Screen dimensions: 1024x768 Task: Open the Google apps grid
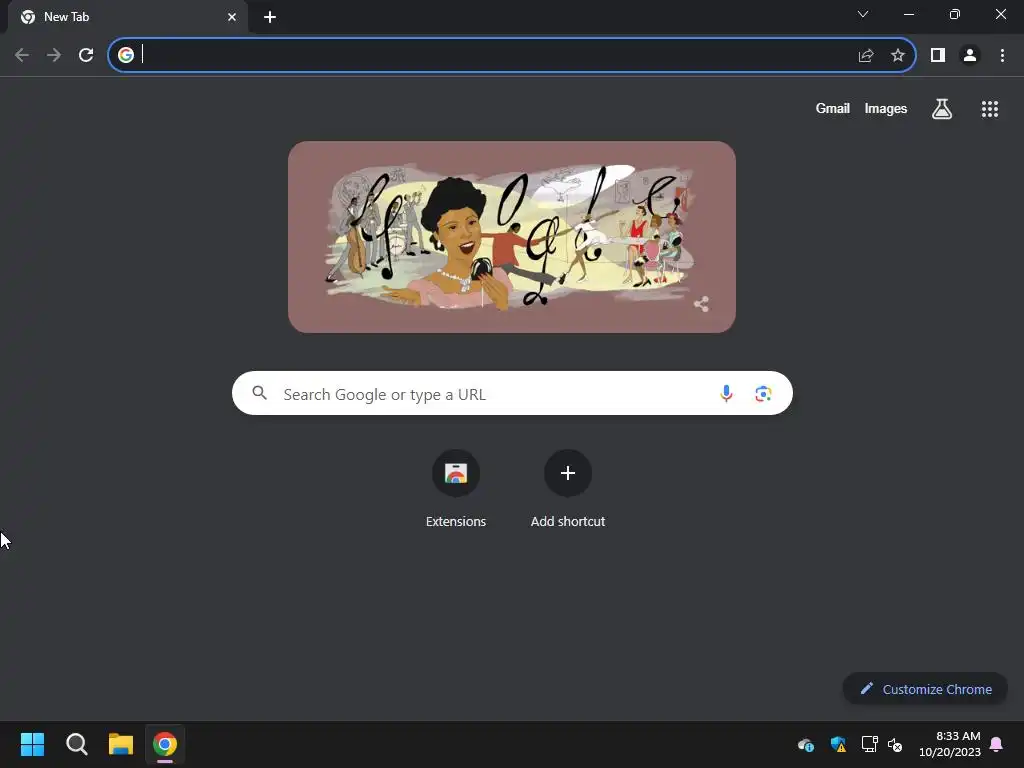click(x=990, y=109)
